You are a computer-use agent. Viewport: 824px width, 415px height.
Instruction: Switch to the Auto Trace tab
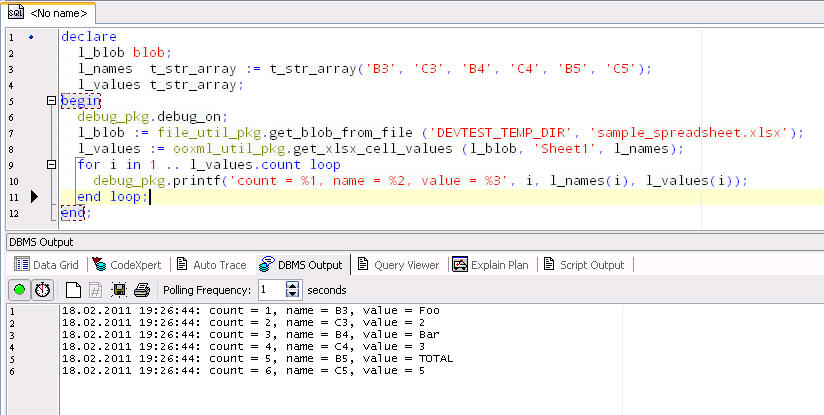[211, 264]
